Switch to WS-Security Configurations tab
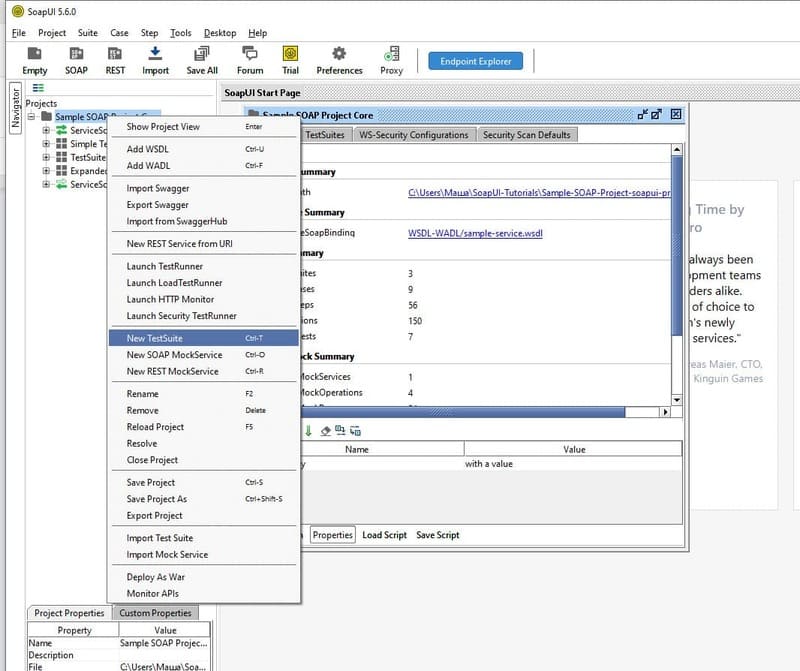 pos(413,135)
